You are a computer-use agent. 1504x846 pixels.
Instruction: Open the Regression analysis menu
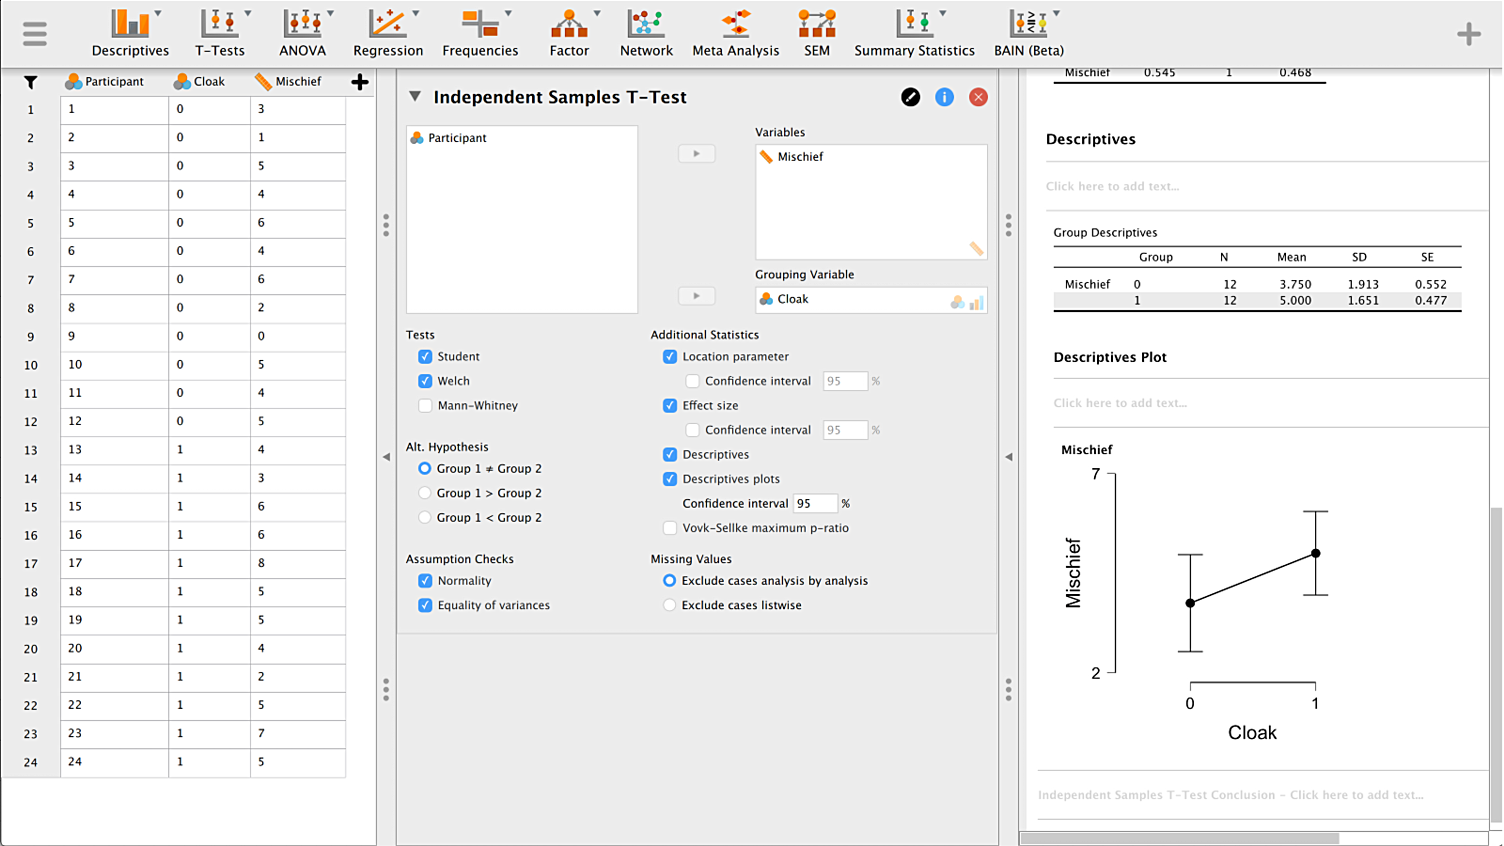[387, 33]
